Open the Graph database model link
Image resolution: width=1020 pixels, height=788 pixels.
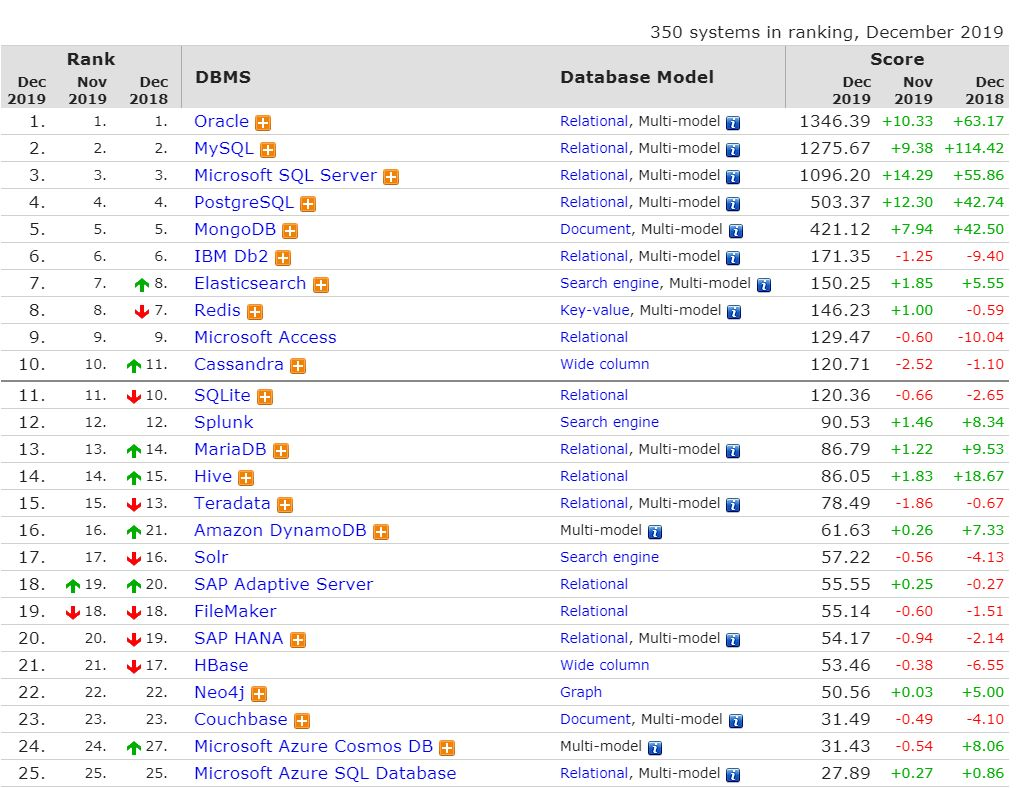point(581,692)
